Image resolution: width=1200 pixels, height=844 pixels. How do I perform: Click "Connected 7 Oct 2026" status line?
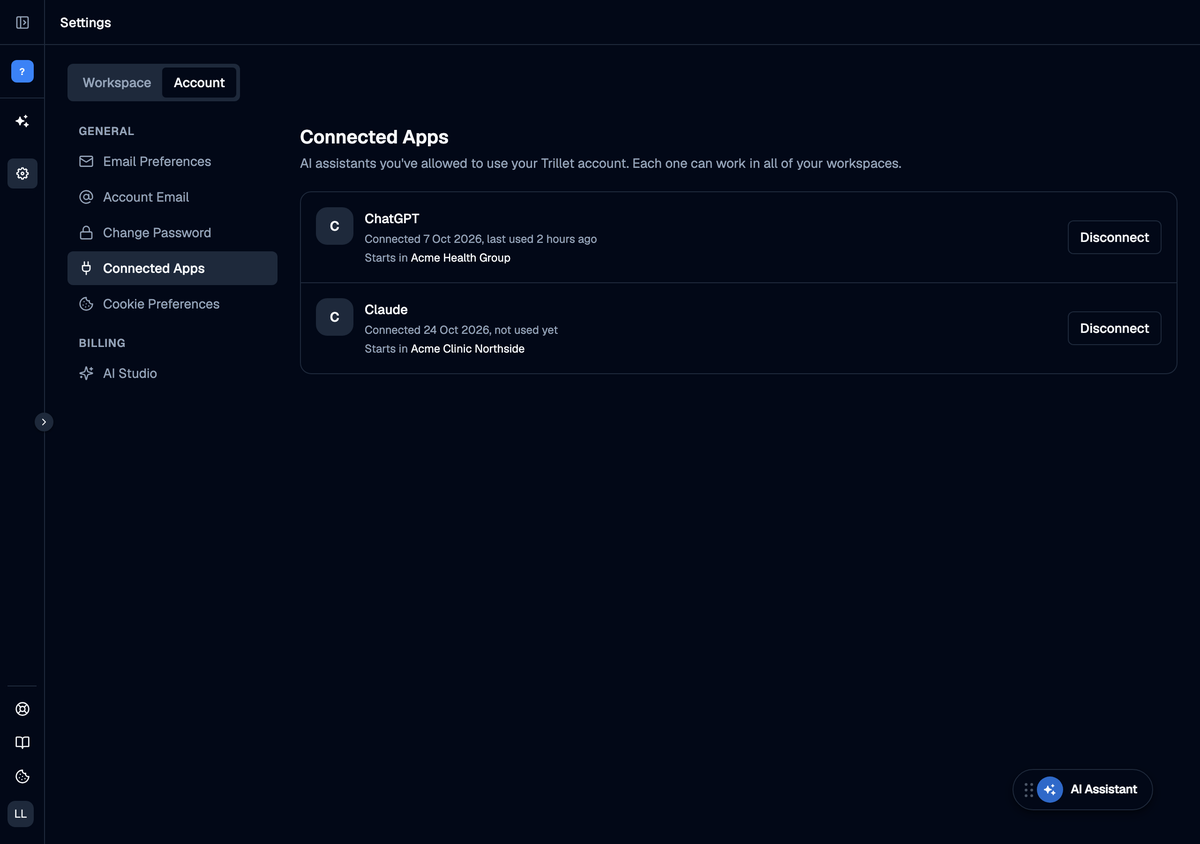point(481,239)
